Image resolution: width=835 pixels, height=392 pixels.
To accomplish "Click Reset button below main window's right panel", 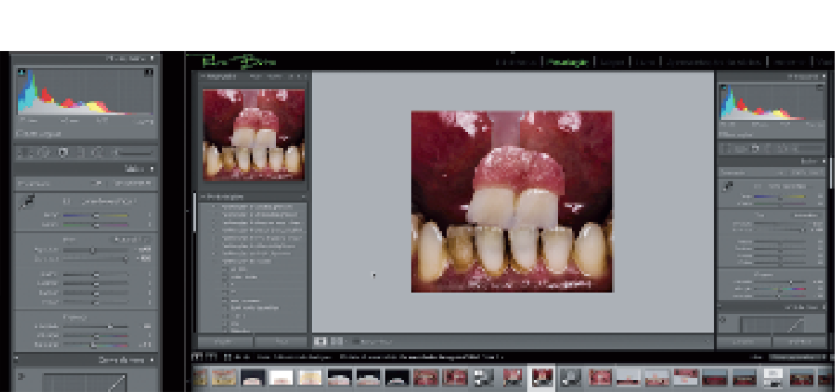I will point(800,342).
